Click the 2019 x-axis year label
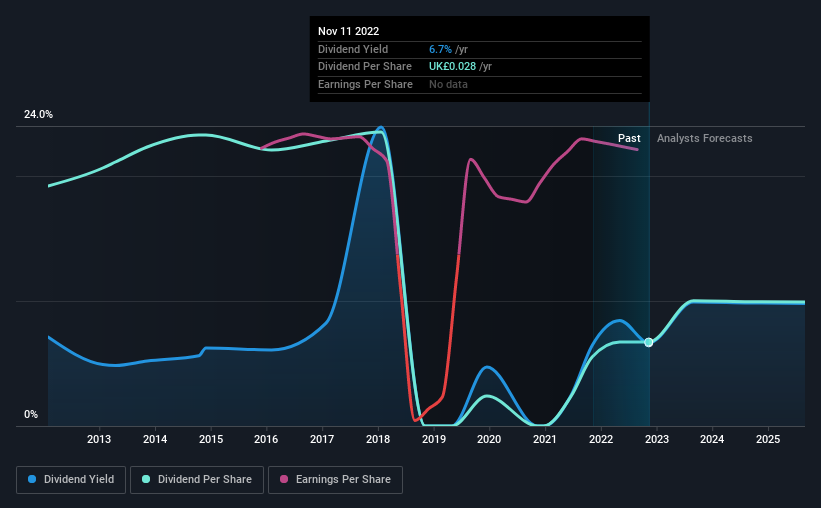This screenshot has height=508, width=821. click(x=434, y=439)
